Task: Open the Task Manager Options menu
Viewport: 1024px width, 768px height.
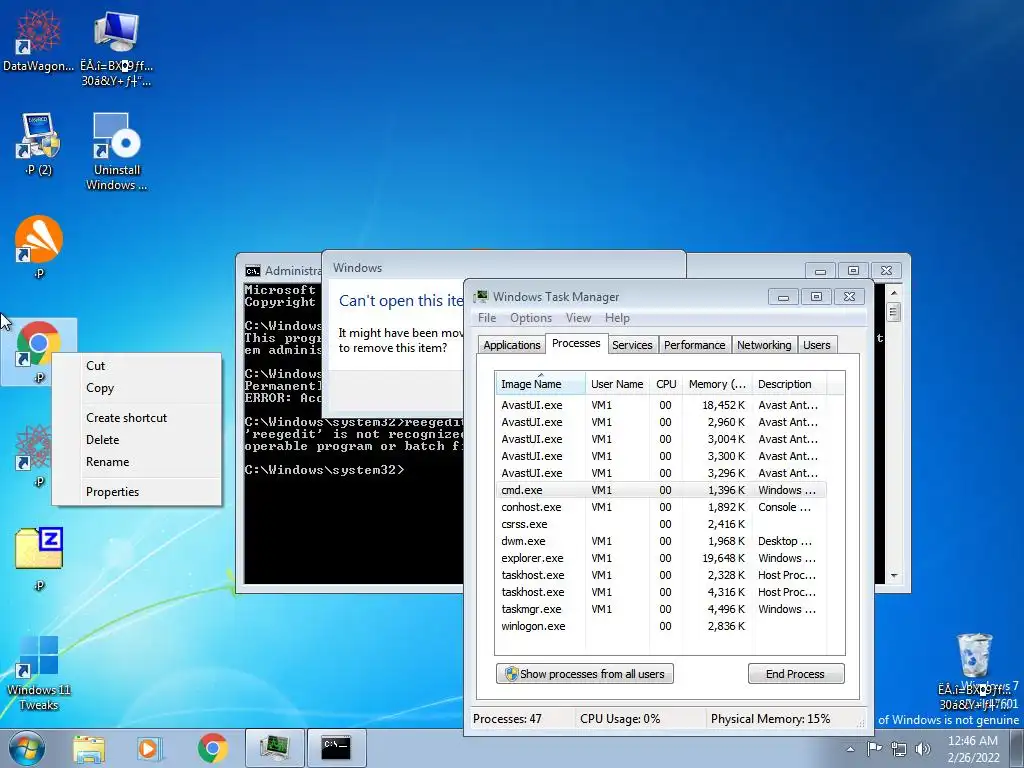Action: pos(531,318)
